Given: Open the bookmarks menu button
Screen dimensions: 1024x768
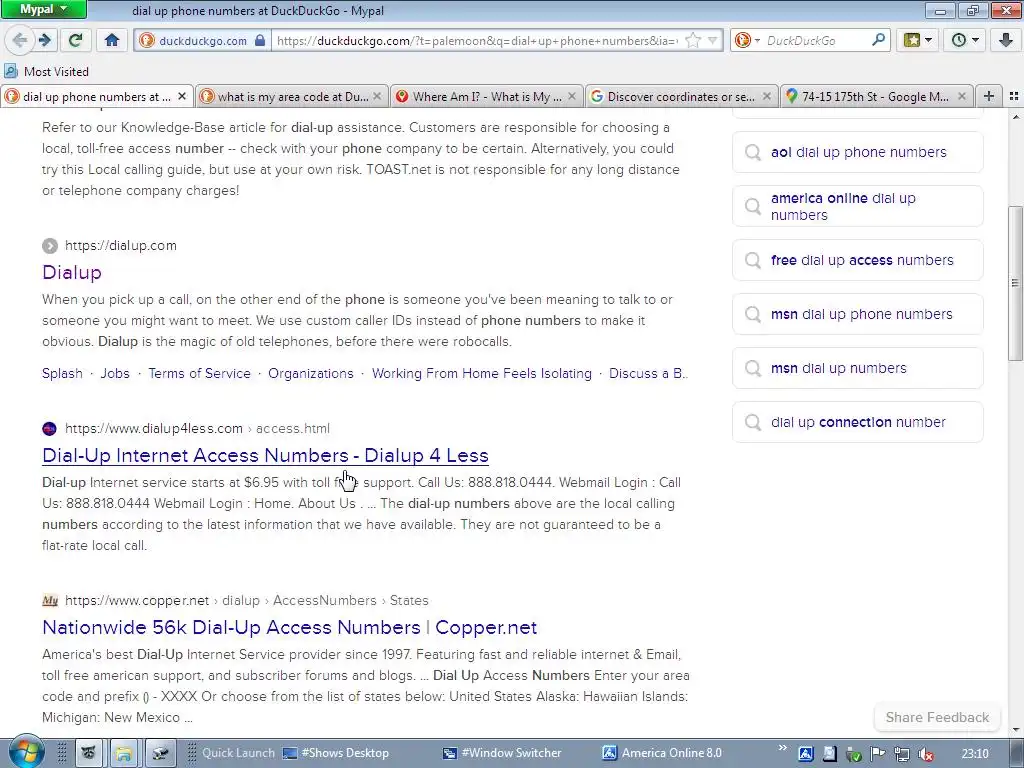Looking at the screenshot, I should [917, 40].
